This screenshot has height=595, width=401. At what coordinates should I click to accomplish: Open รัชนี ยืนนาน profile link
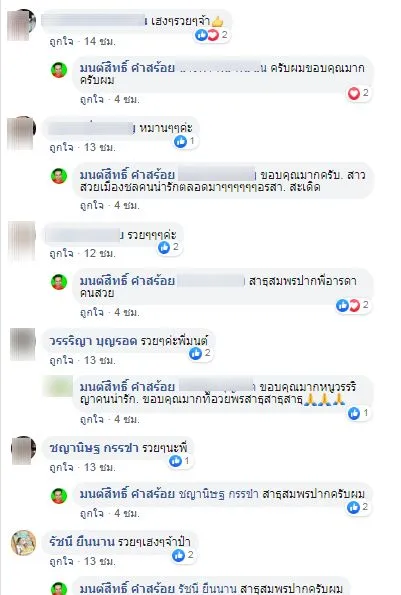(81, 542)
